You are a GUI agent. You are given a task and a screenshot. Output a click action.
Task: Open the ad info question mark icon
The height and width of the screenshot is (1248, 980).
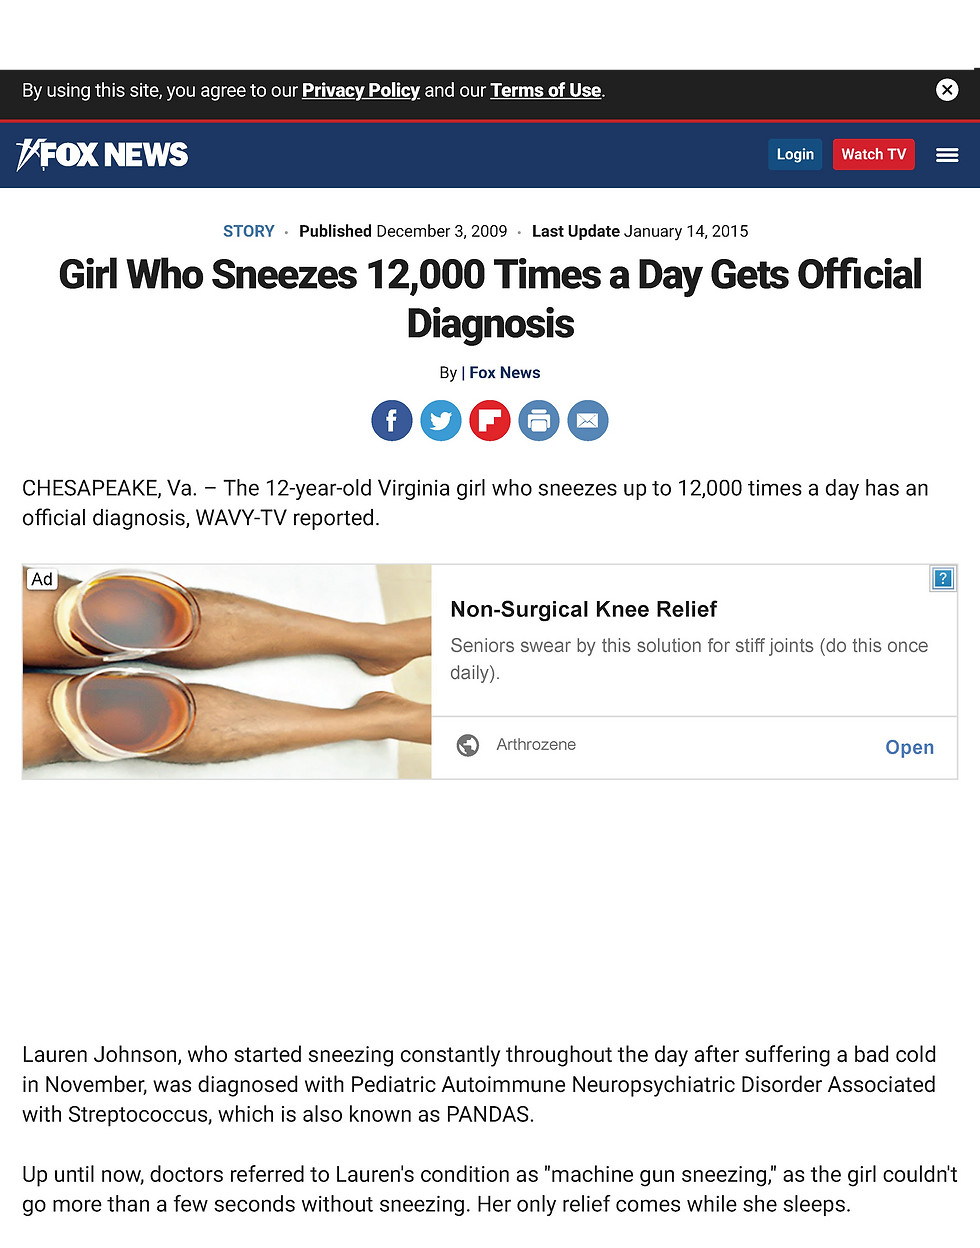pyautogui.click(x=943, y=578)
